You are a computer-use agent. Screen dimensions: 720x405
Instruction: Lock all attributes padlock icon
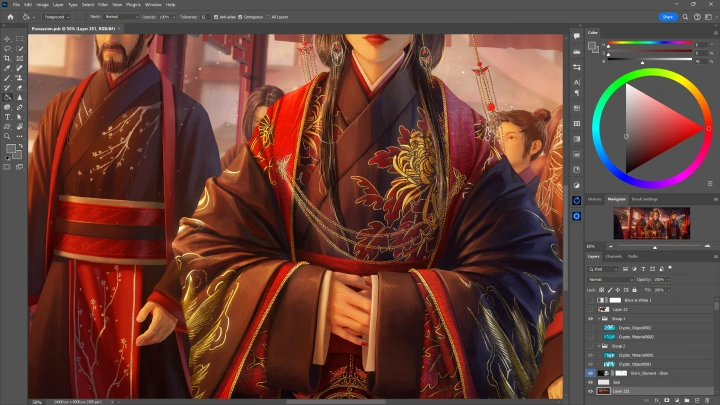click(635, 290)
